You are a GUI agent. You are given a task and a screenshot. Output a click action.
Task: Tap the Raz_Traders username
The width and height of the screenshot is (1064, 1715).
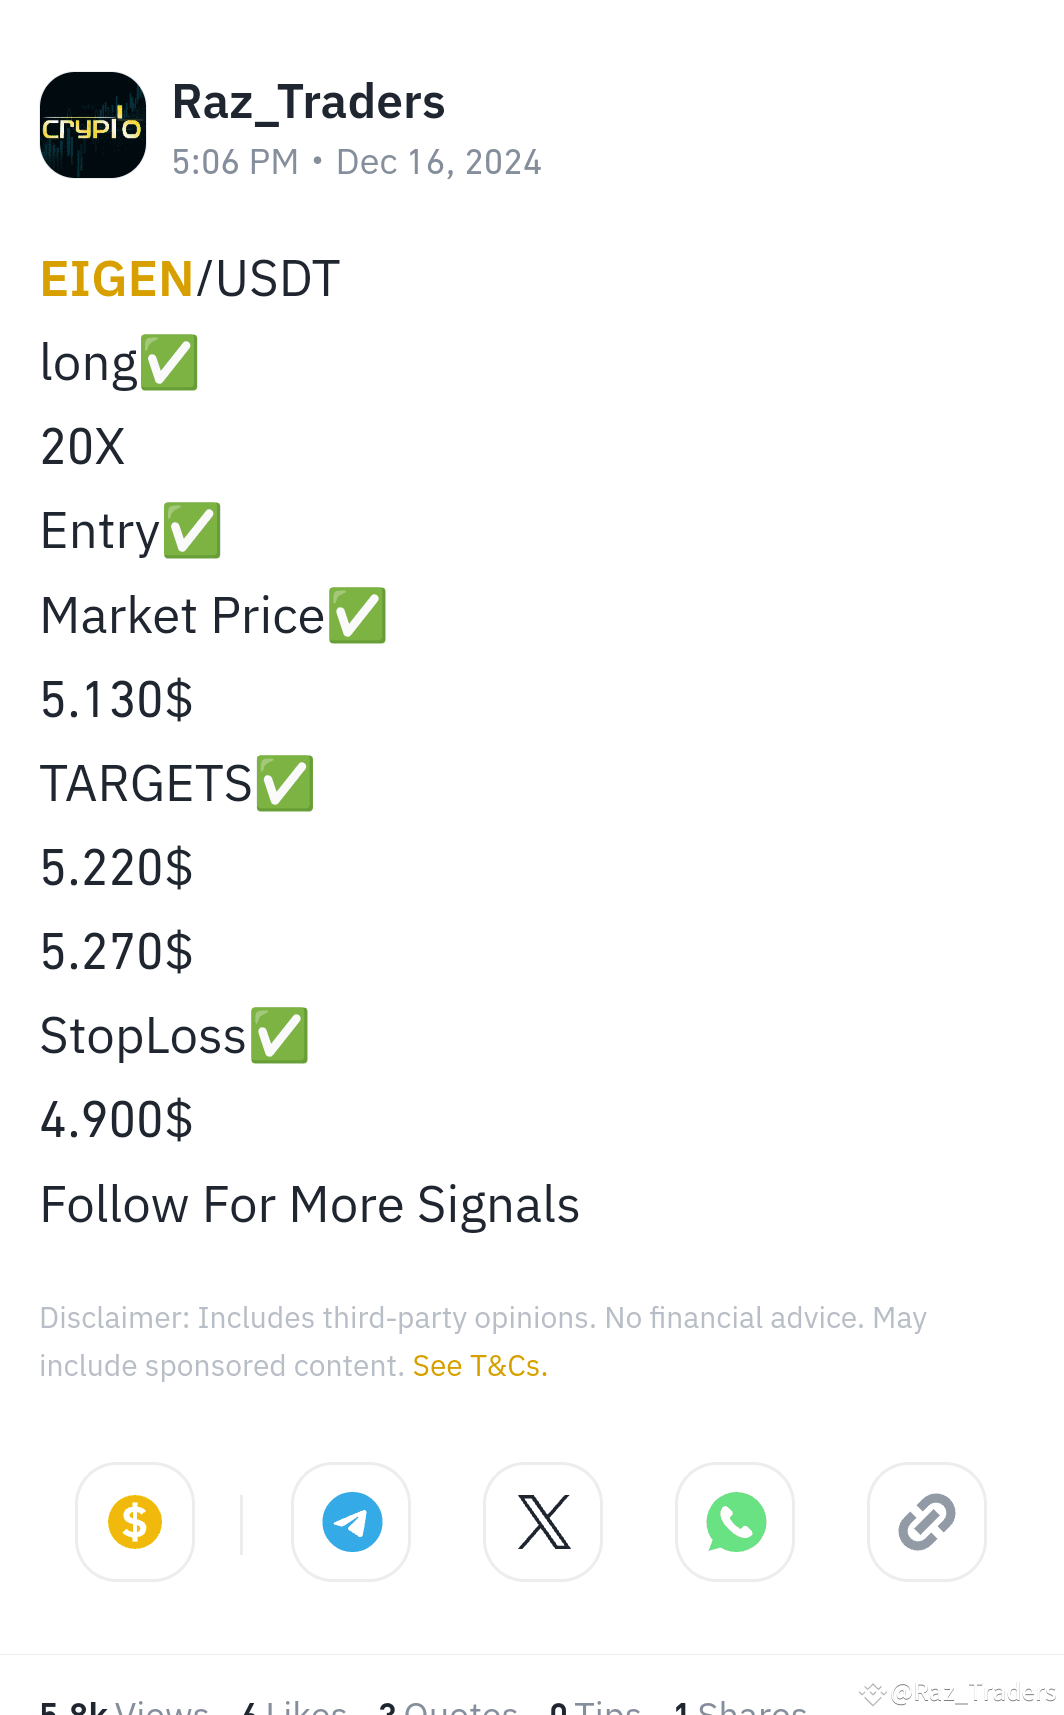tap(308, 102)
